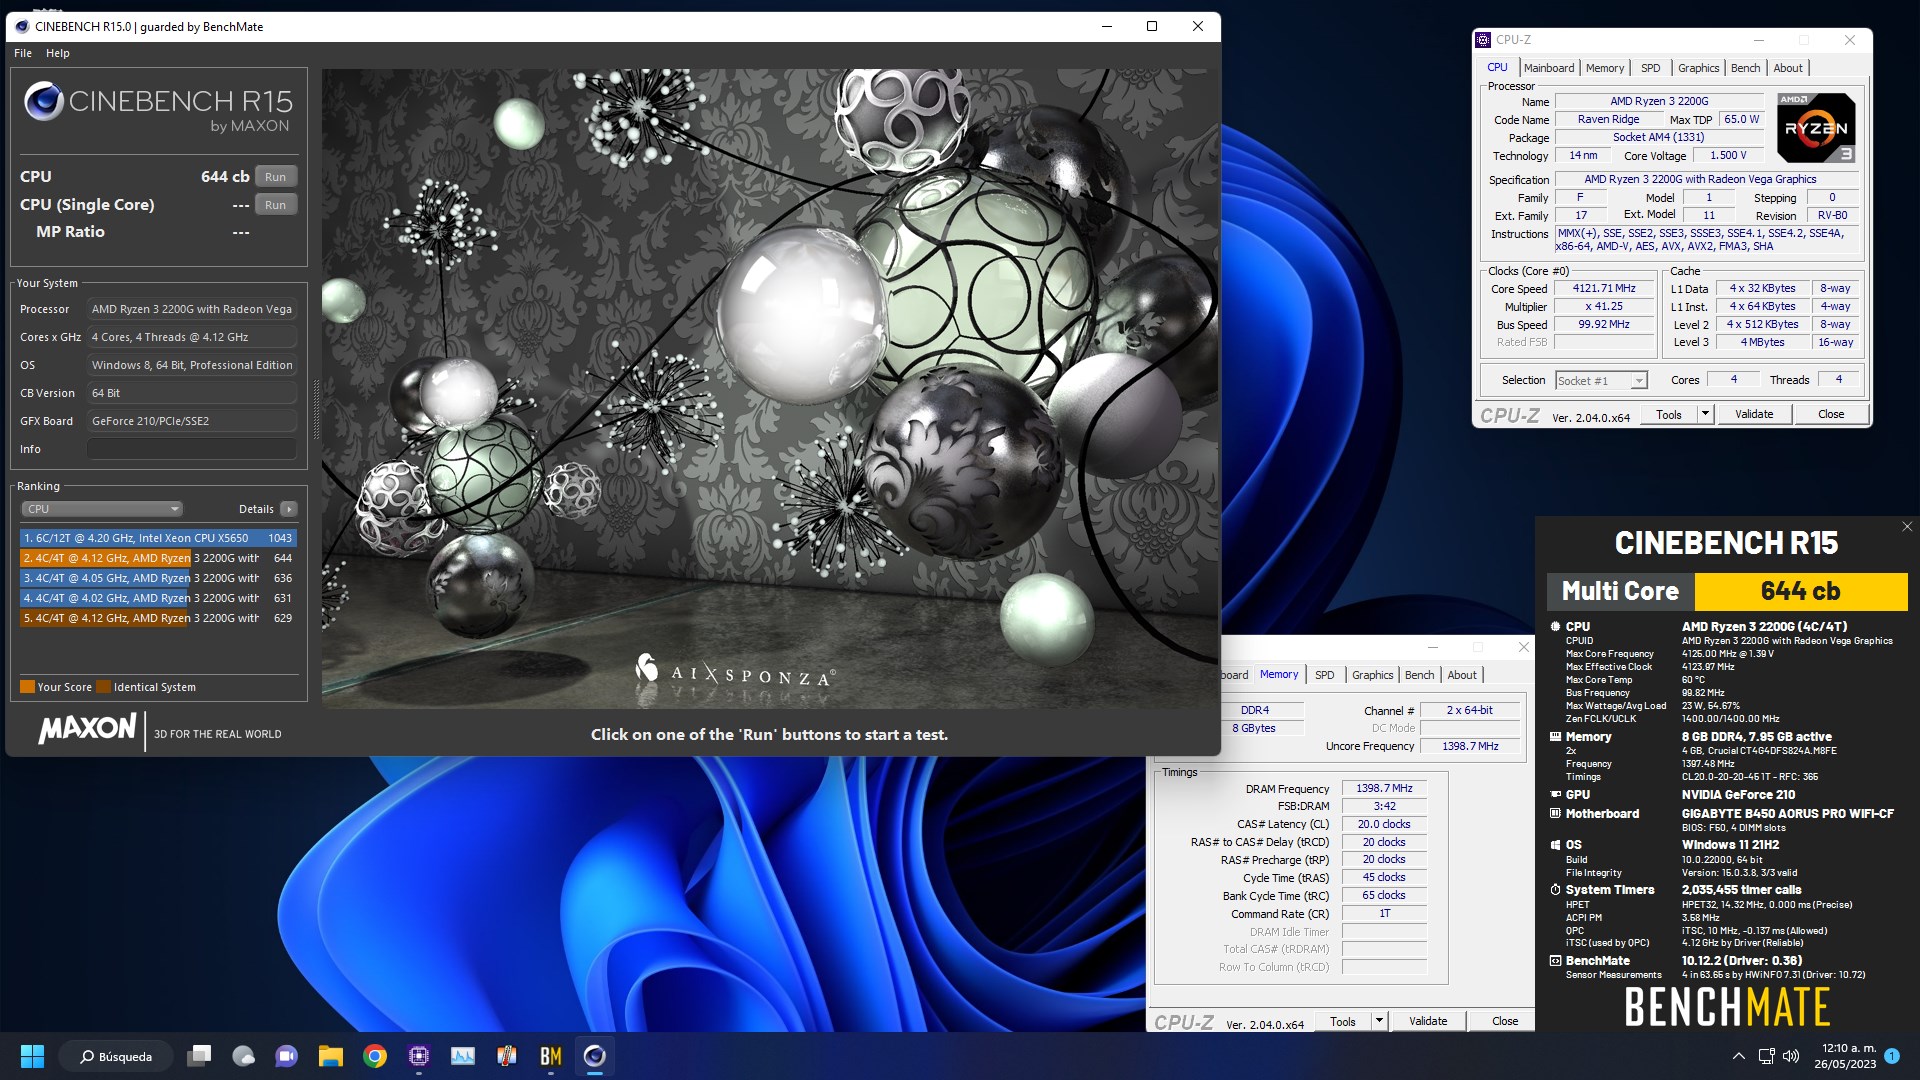Open Bench tab in lower CPU-Z window
The height and width of the screenshot is (1080, 1920).
(x=1419, y=675)
